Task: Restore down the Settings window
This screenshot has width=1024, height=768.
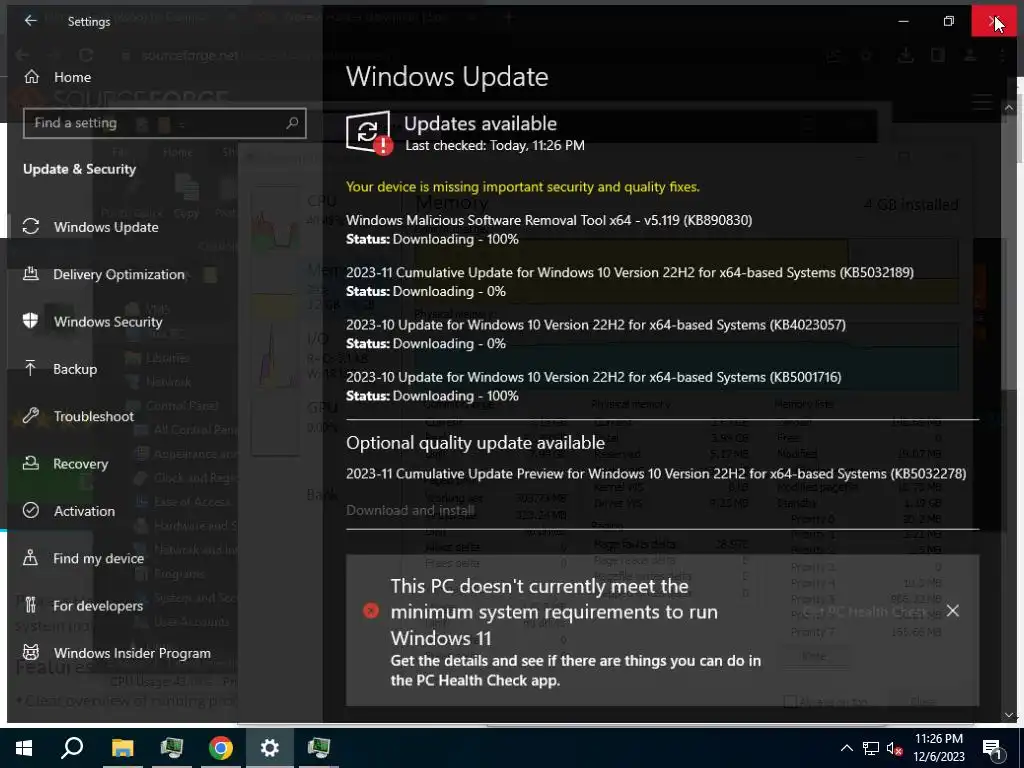Action: (948, 21)
